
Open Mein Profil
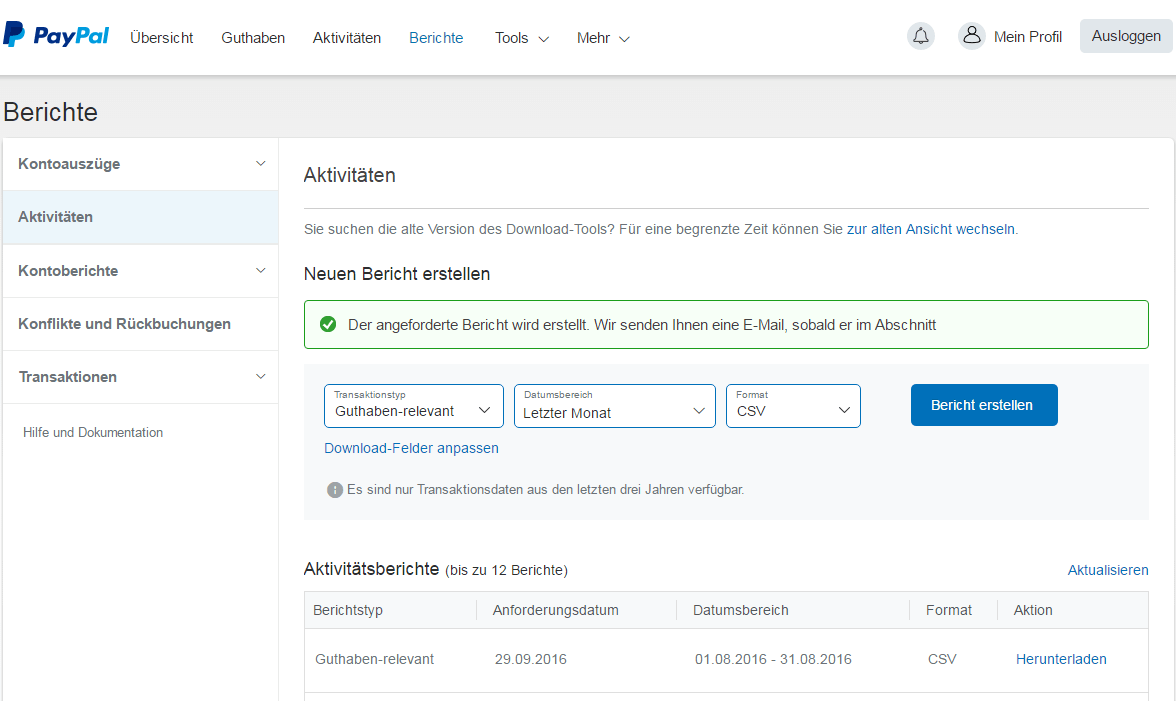pos(1028,37)
